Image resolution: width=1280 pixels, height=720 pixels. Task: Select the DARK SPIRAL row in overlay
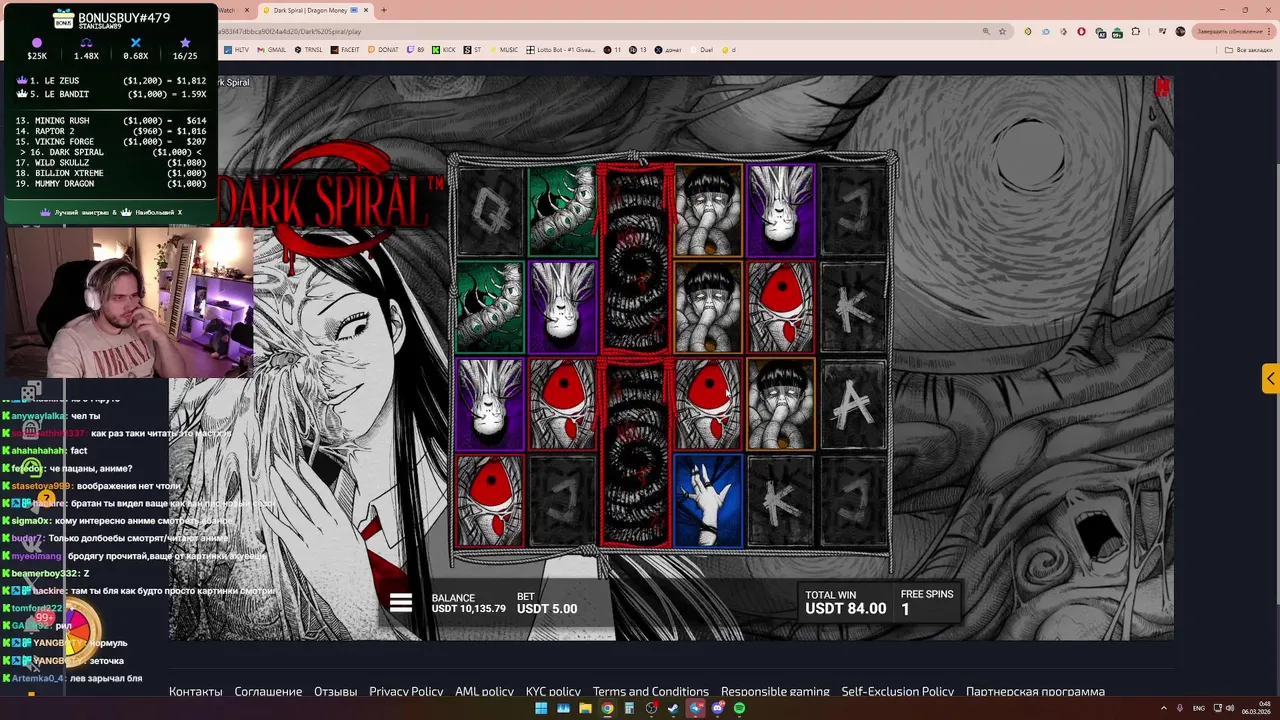(112, 152)
